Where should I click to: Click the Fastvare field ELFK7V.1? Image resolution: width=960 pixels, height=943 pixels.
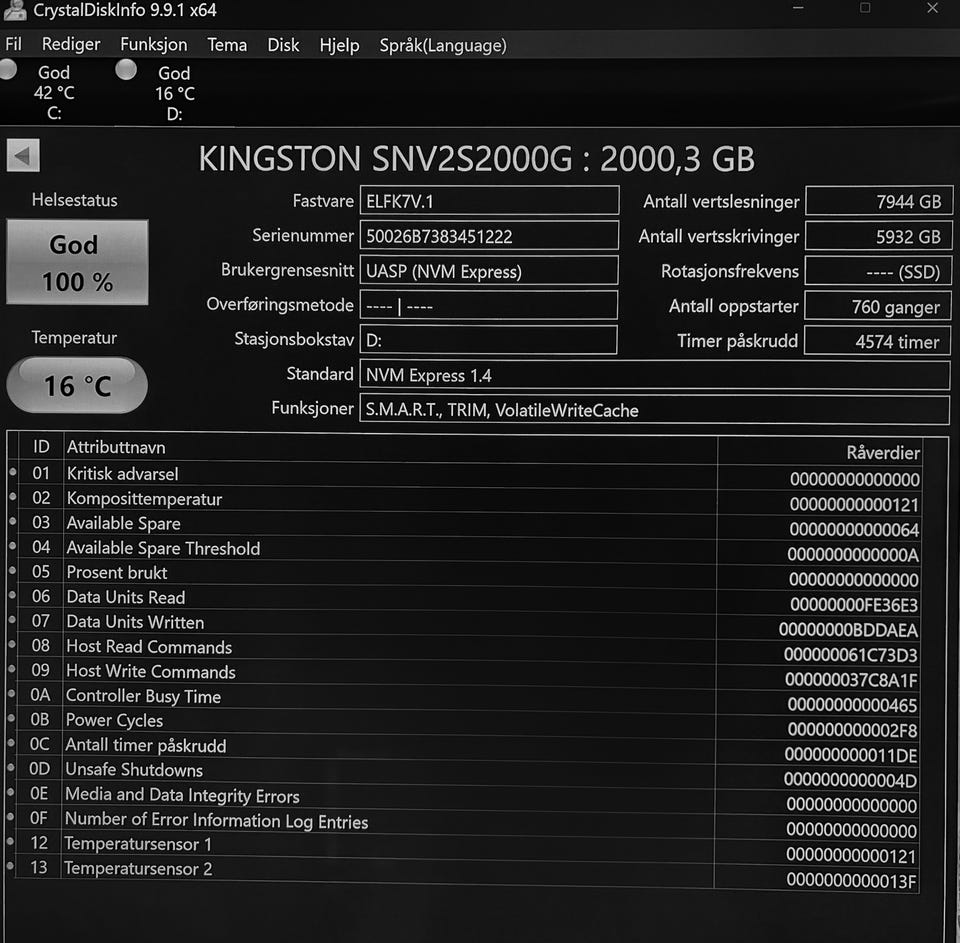[x=489, y=201]
